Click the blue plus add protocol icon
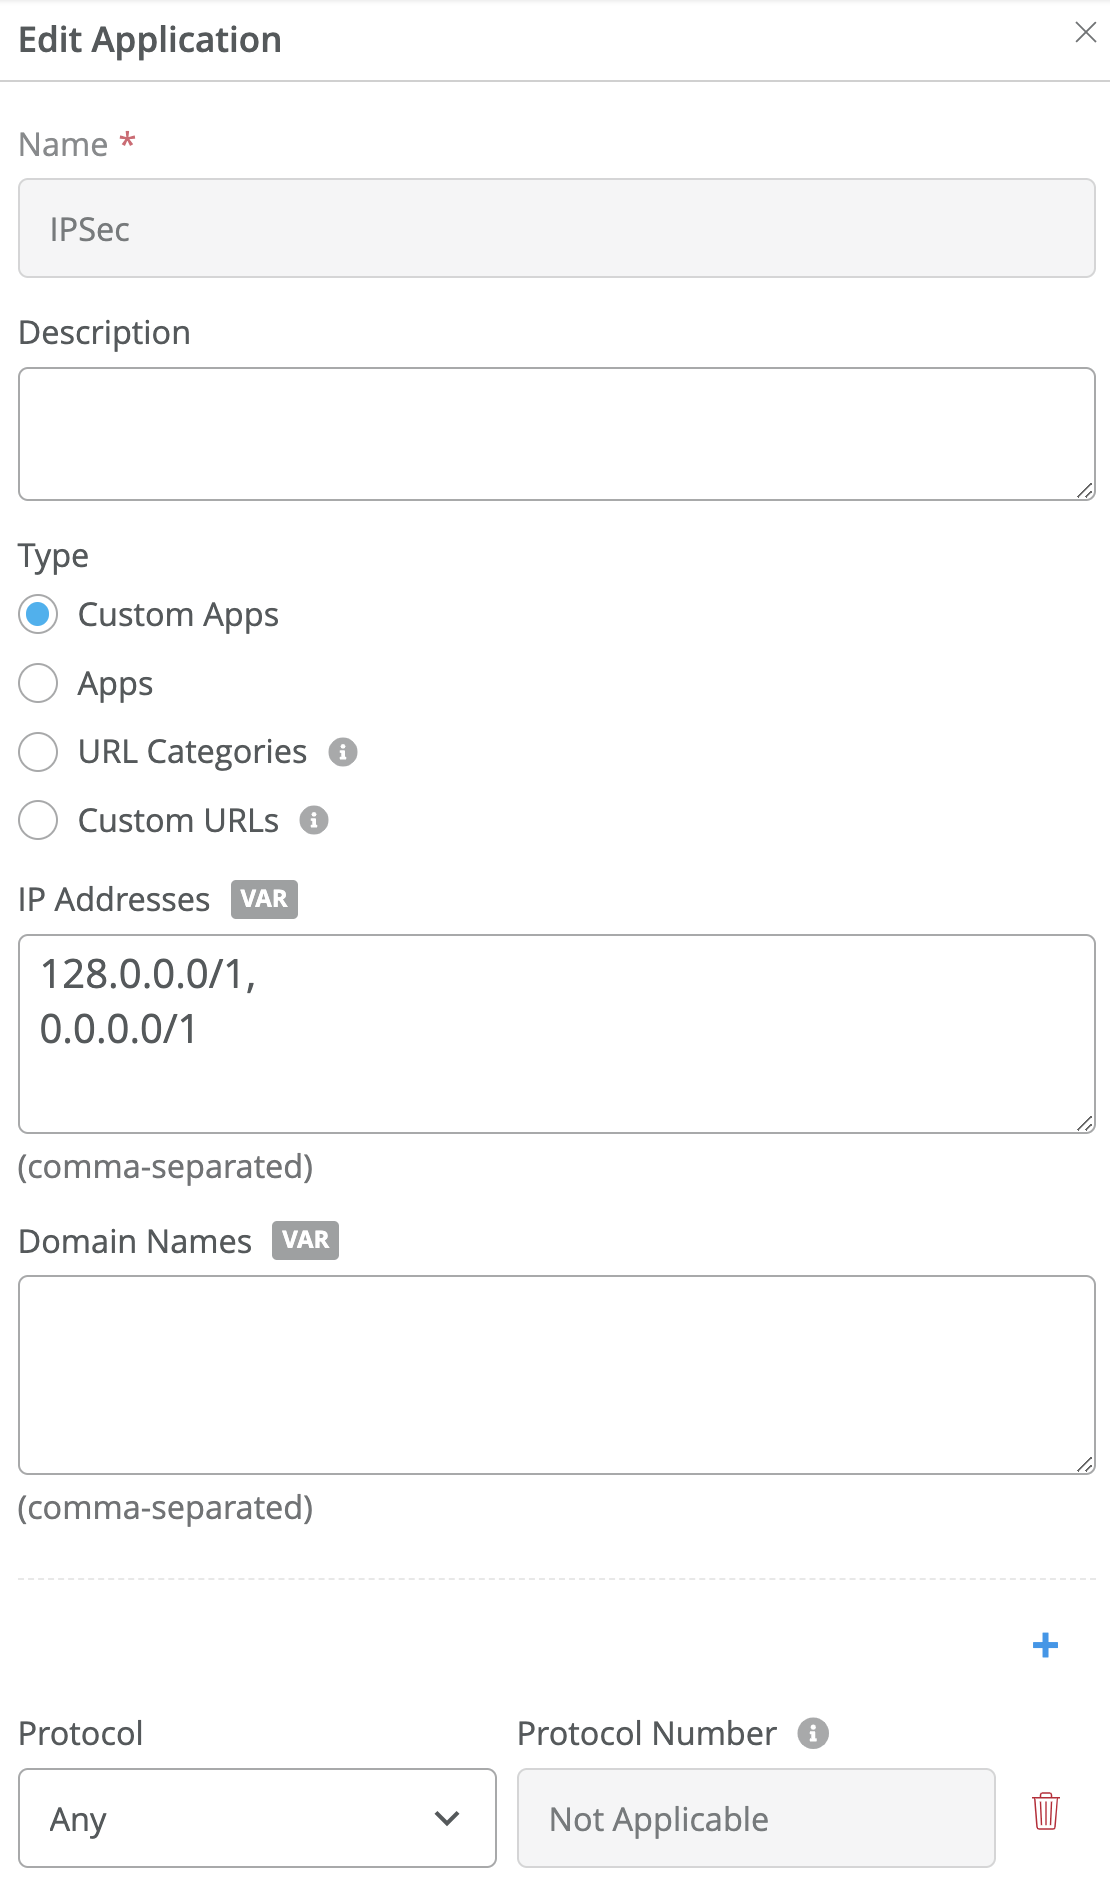Screen dimensions: 1110x1898 click(1045, 1645)
